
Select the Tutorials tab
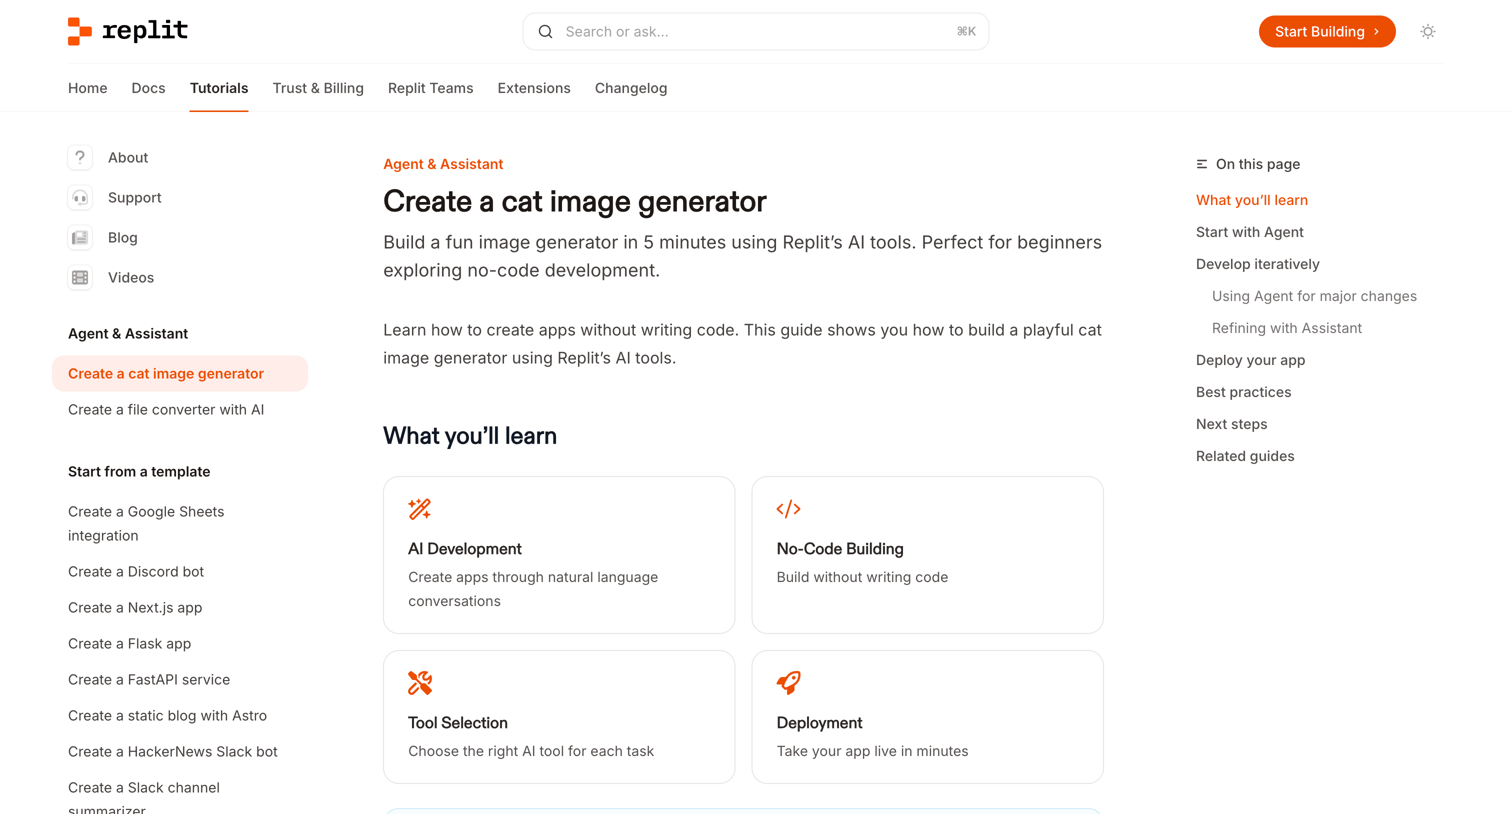219,88
